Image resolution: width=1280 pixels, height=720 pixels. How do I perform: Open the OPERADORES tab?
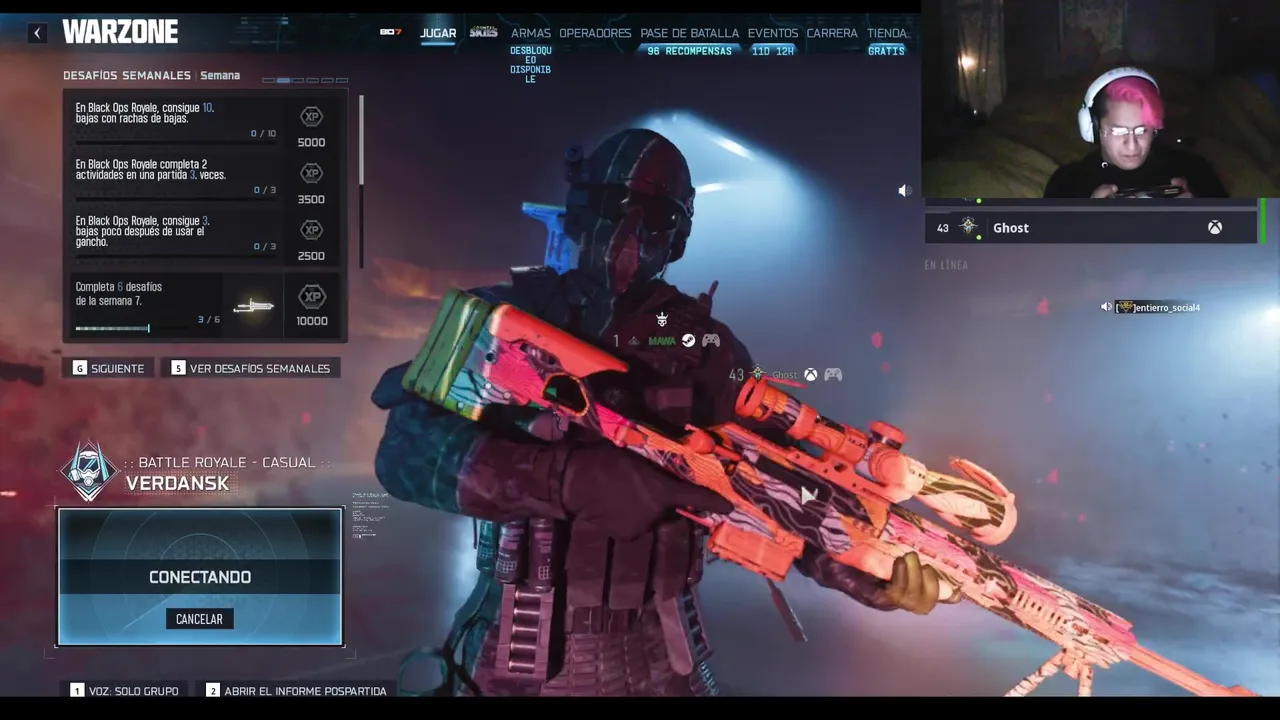tap(595, 33)
